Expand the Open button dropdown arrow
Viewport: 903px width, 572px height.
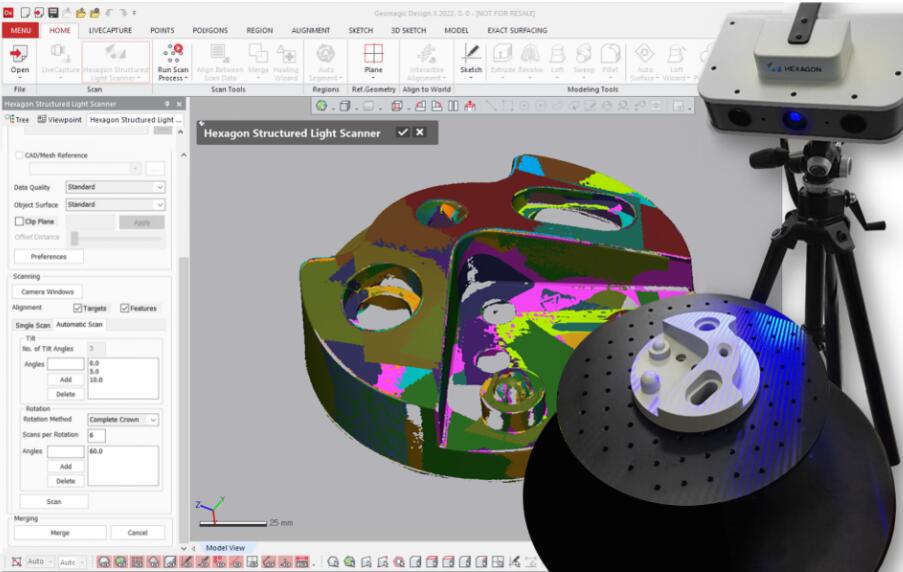[20, 78]
